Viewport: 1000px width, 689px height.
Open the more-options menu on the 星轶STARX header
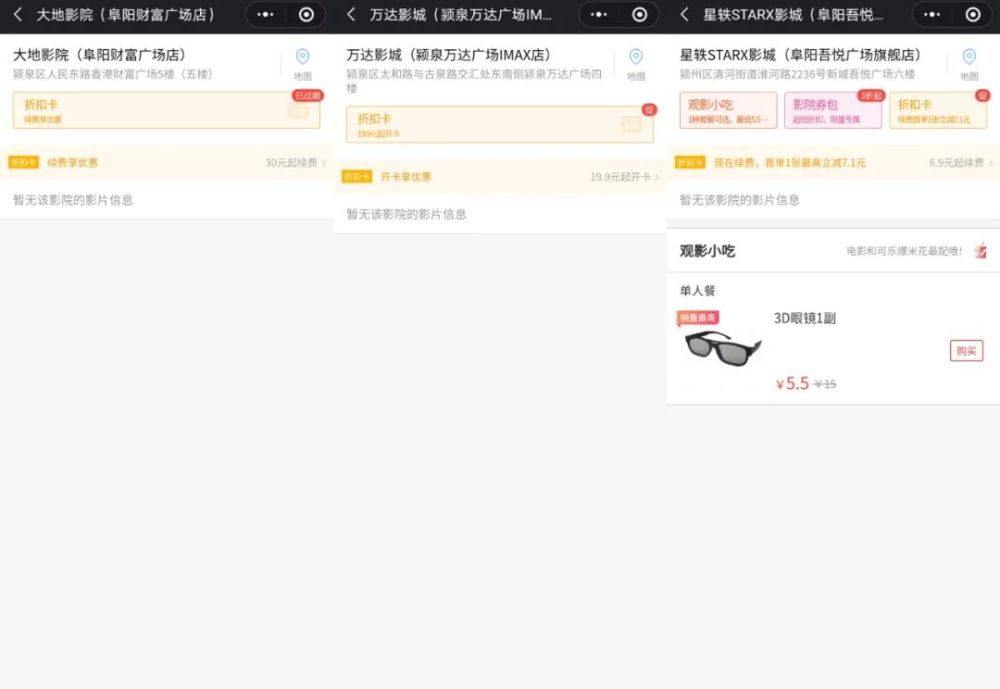coord(932,15)
